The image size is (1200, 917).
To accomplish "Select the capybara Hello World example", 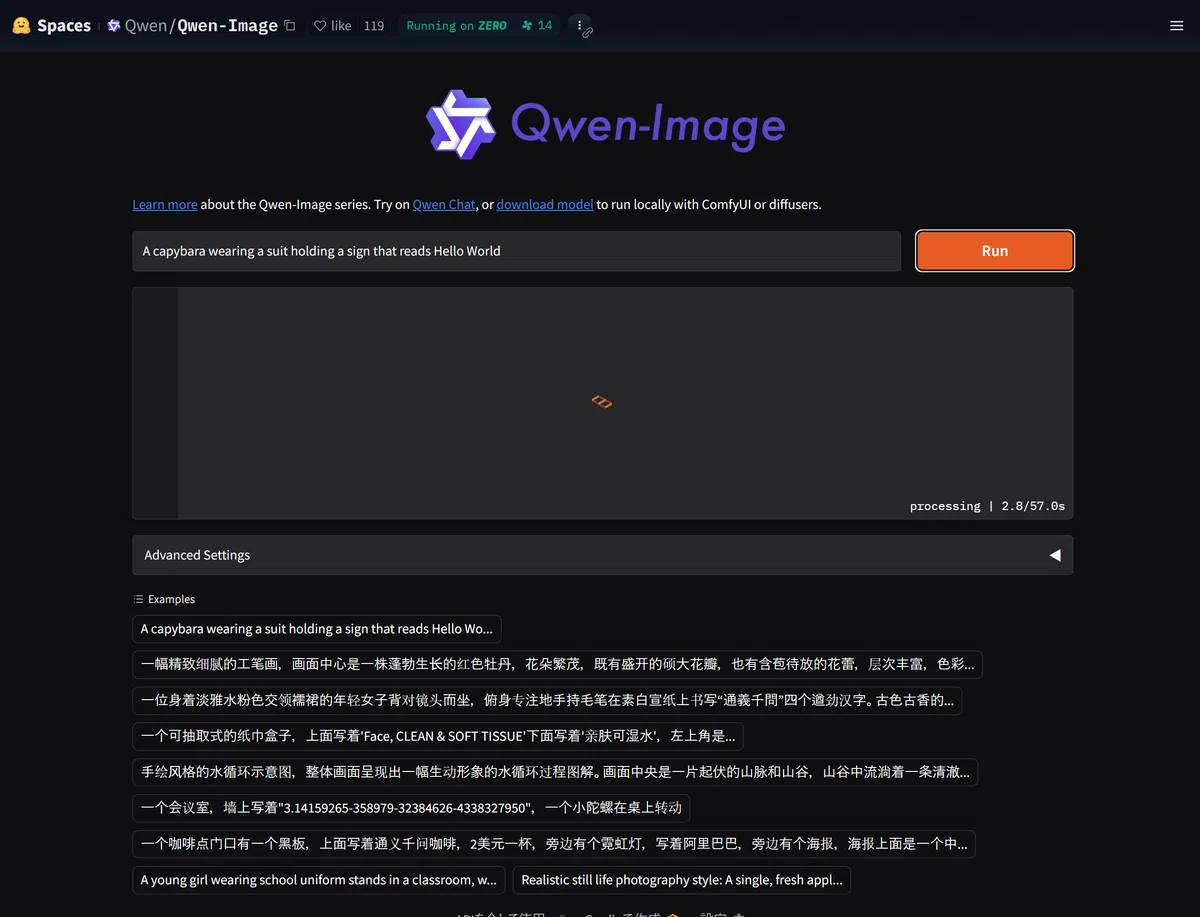I will point(317,629).
